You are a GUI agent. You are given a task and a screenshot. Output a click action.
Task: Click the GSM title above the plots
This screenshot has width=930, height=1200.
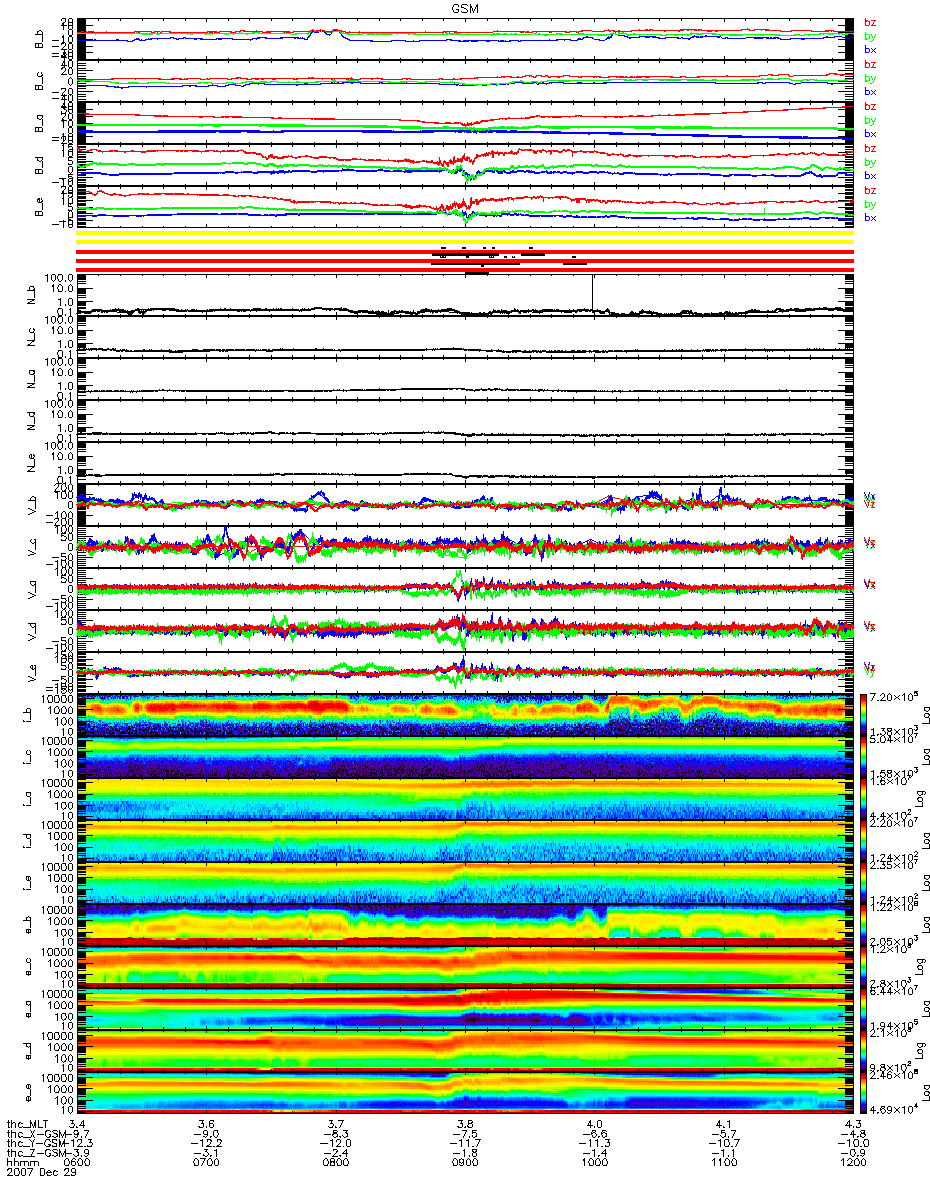464,7
